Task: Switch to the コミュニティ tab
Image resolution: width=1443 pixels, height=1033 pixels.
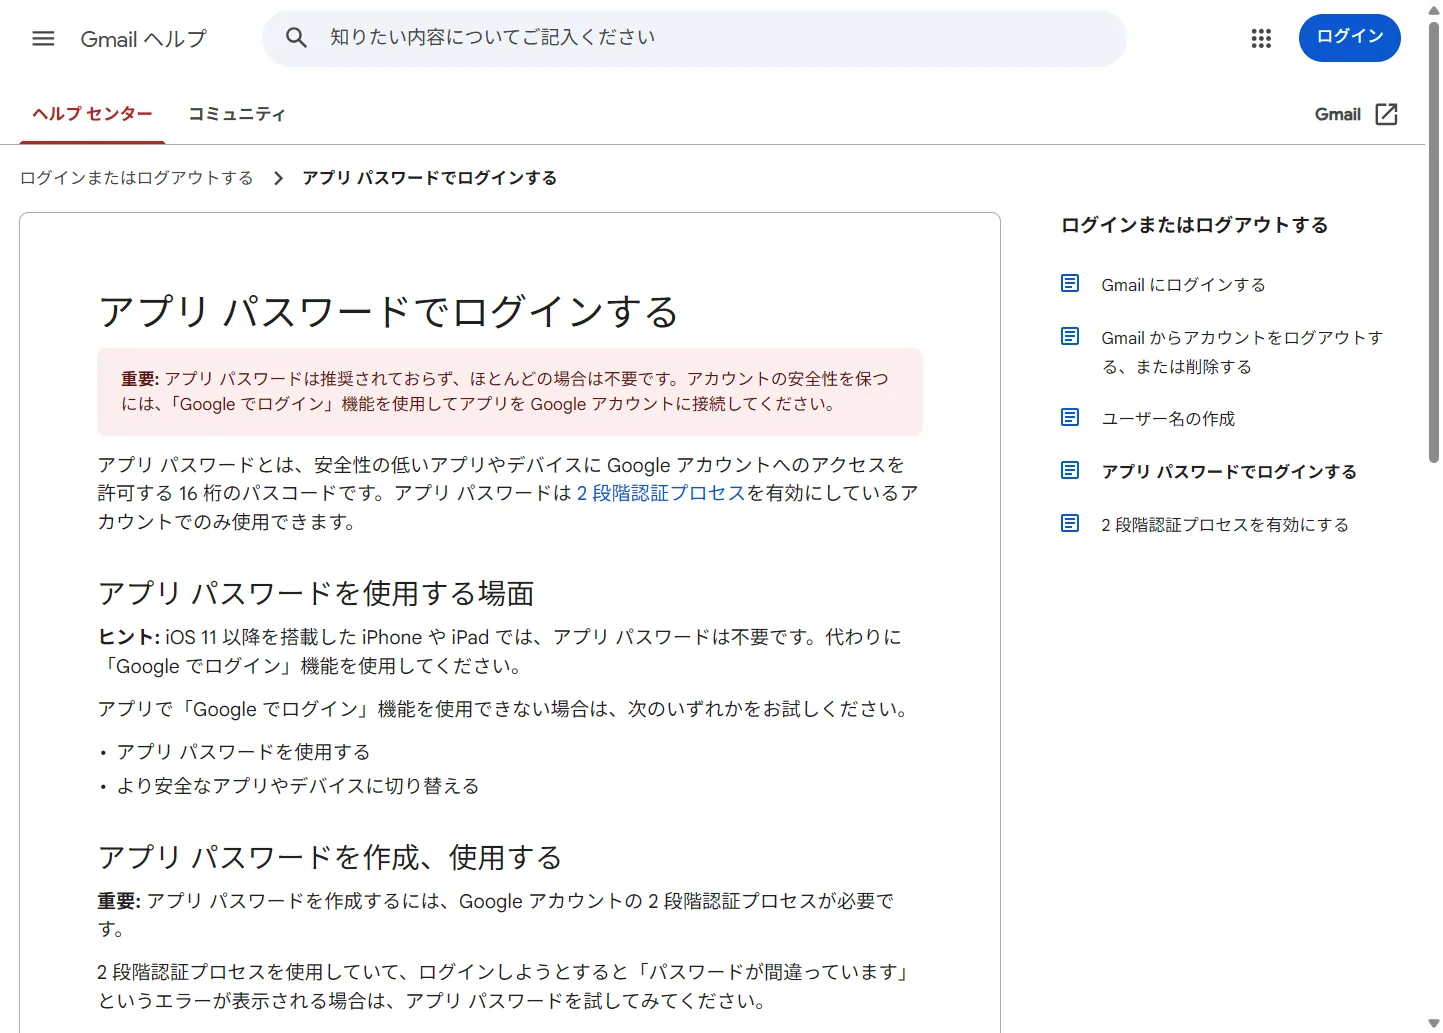Action: 237,114
